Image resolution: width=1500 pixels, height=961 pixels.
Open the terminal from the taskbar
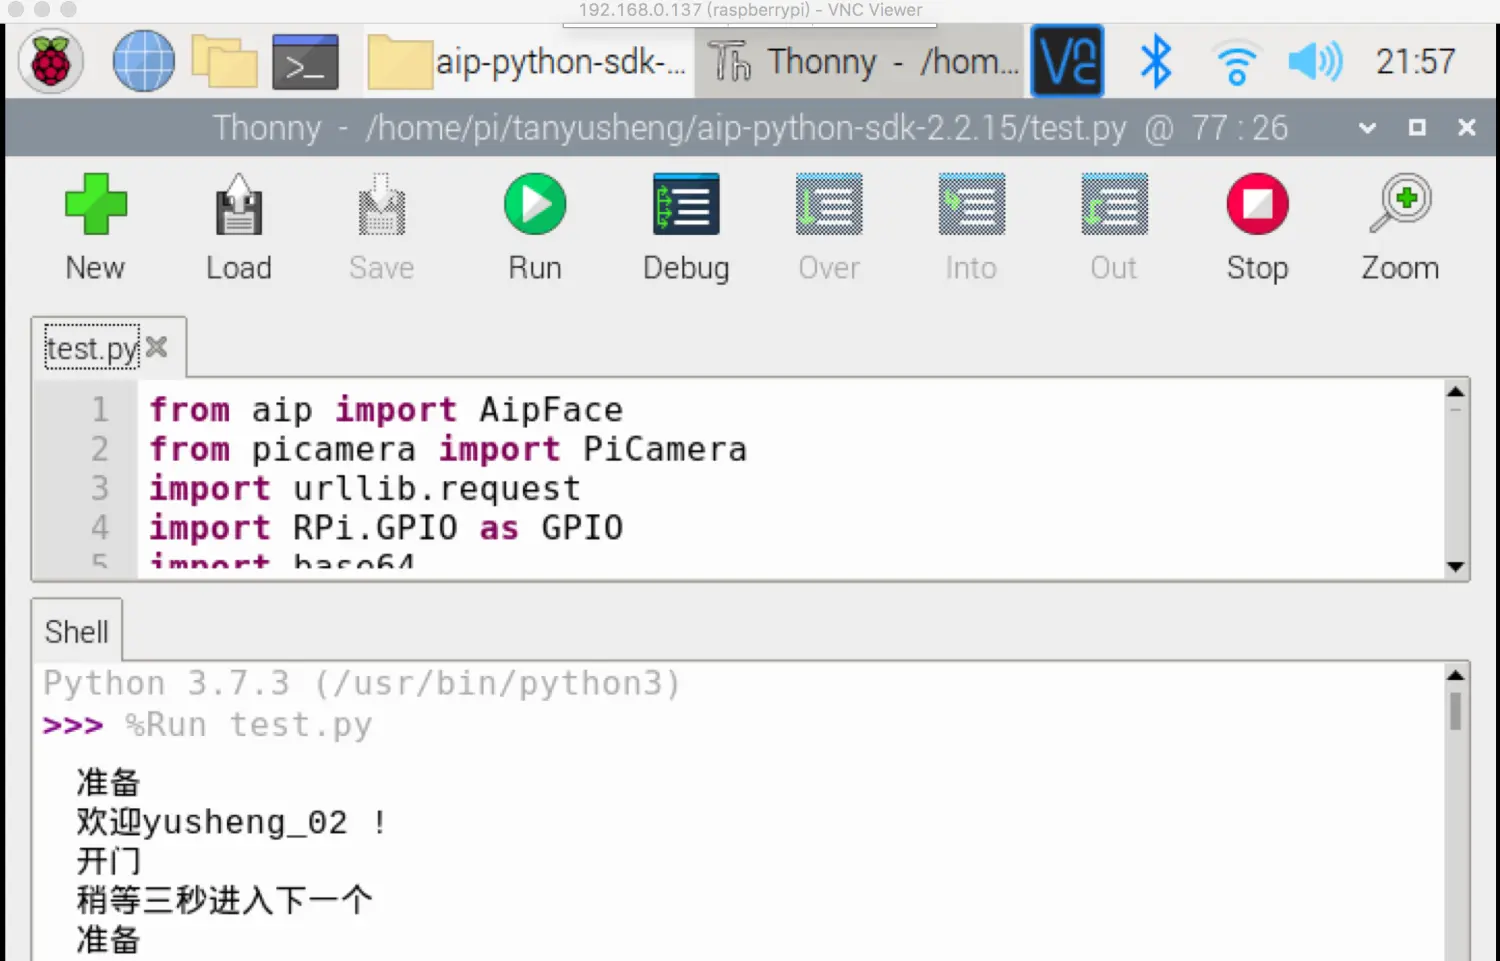click(x=305, y=62)
